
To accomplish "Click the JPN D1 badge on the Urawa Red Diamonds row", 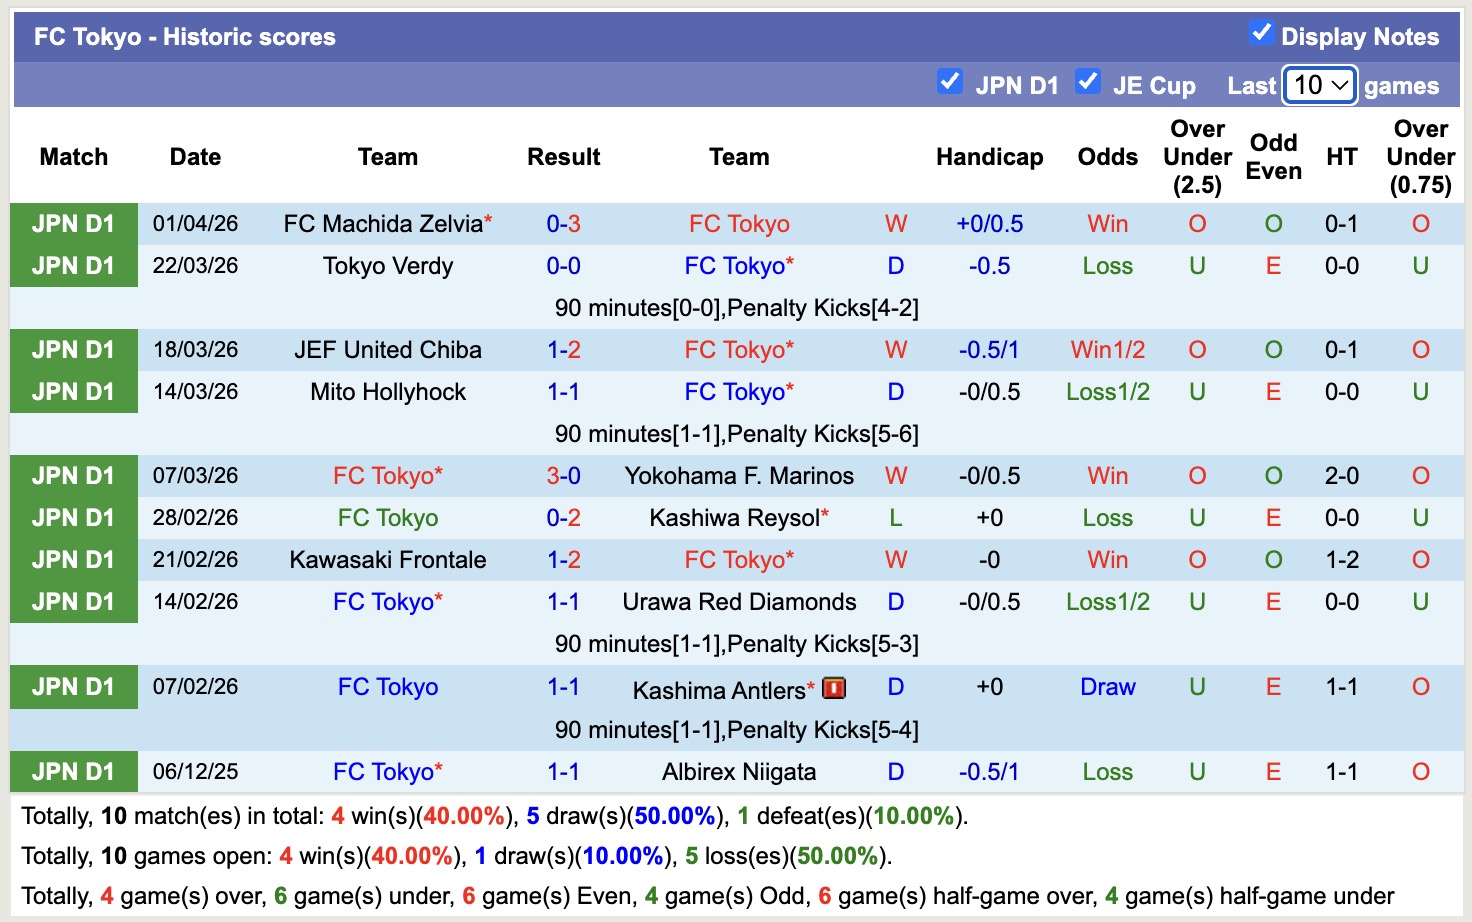I will 73,602.
